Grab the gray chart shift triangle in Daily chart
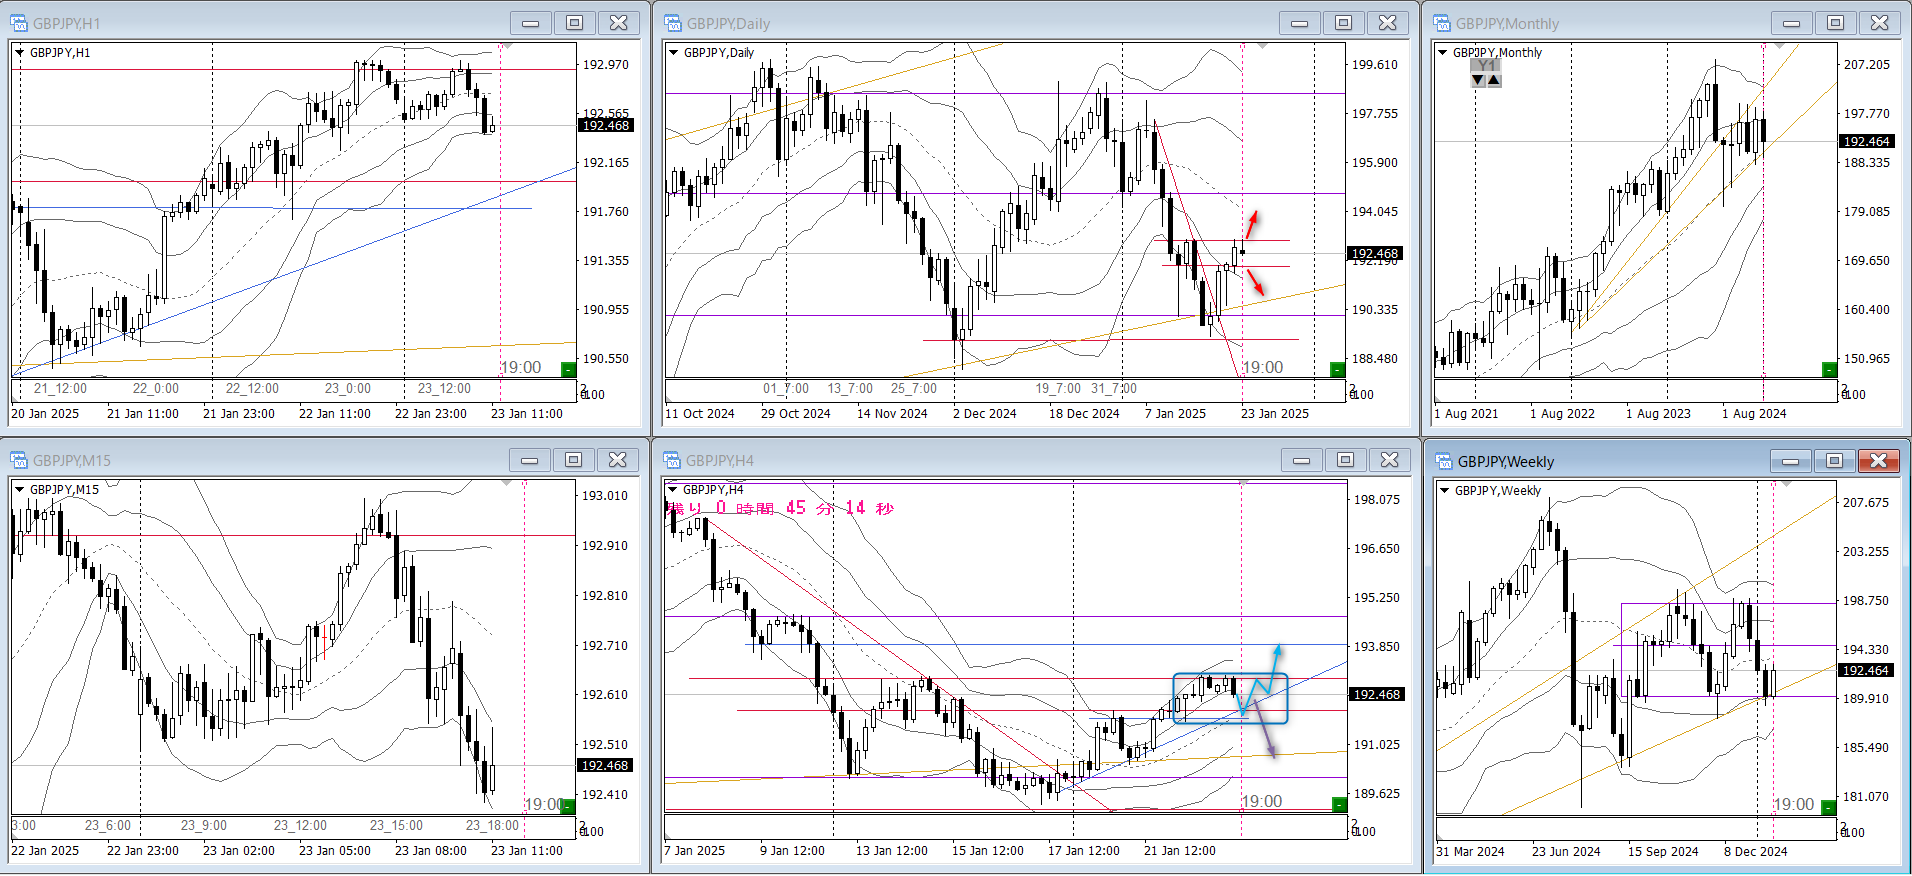The width and height of the screenshot is (1912, 876). pyautogui.click(x=1262, y=46)
